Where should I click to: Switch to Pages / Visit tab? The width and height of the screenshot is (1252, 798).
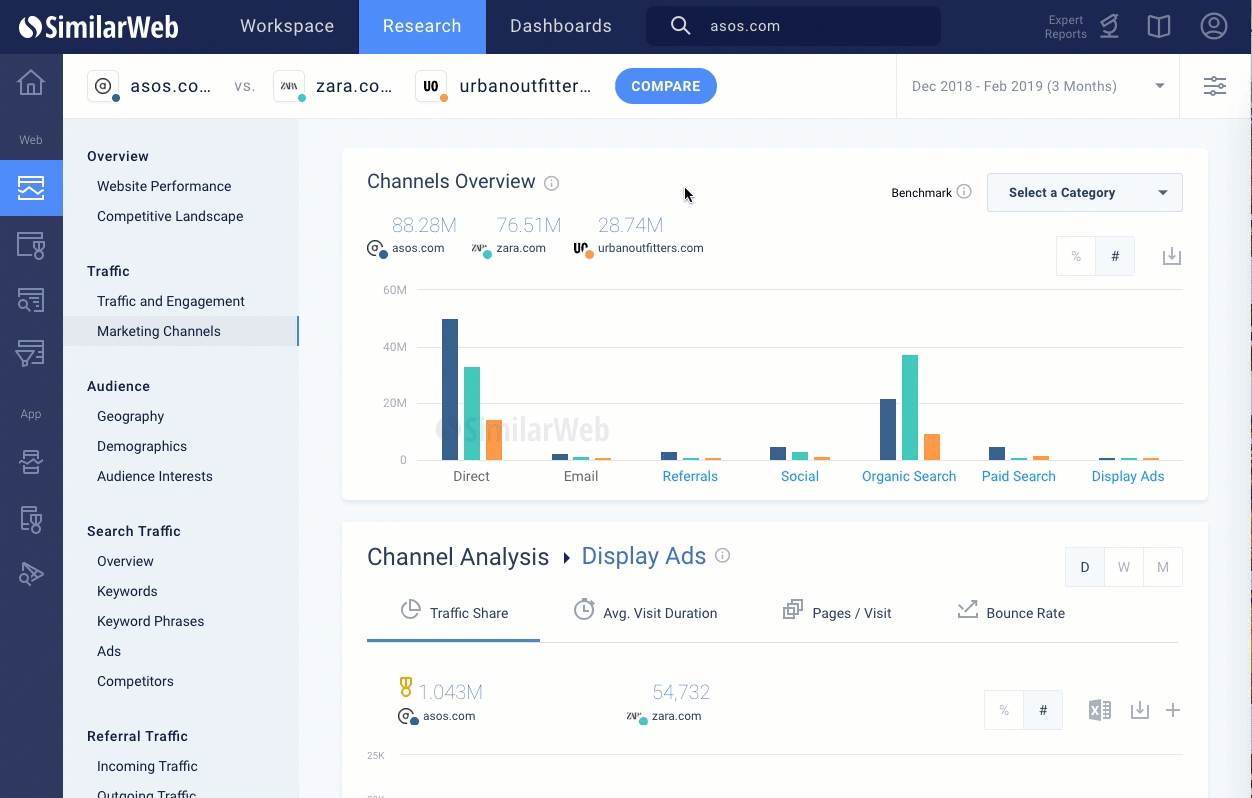(837, 612)
